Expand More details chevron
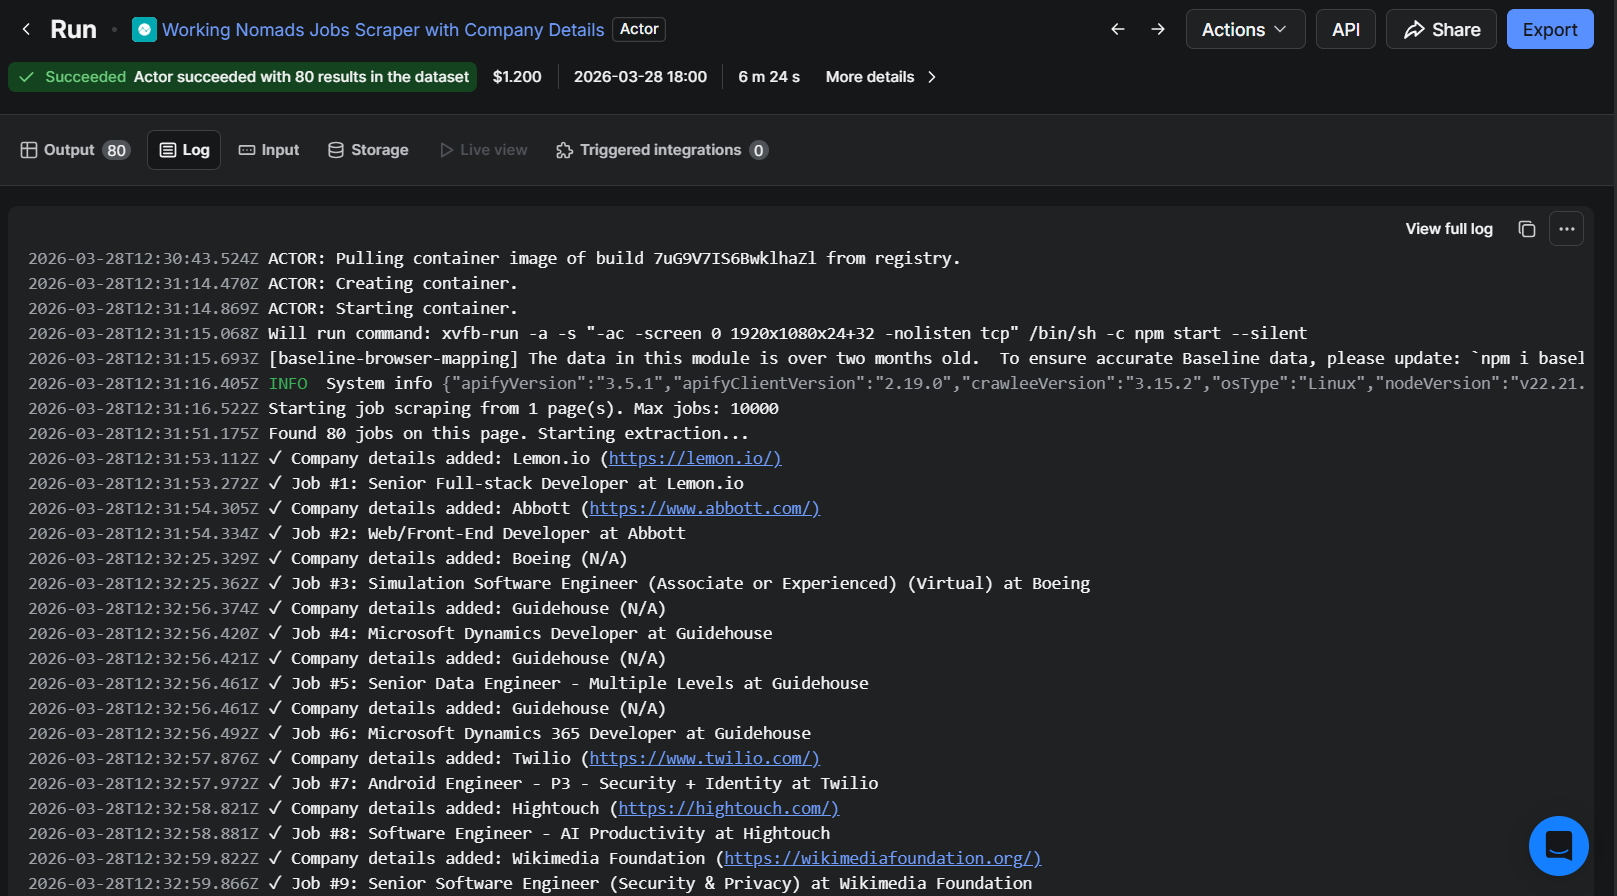Viewport: 1617px width, 896px height. tap(932, 77)
